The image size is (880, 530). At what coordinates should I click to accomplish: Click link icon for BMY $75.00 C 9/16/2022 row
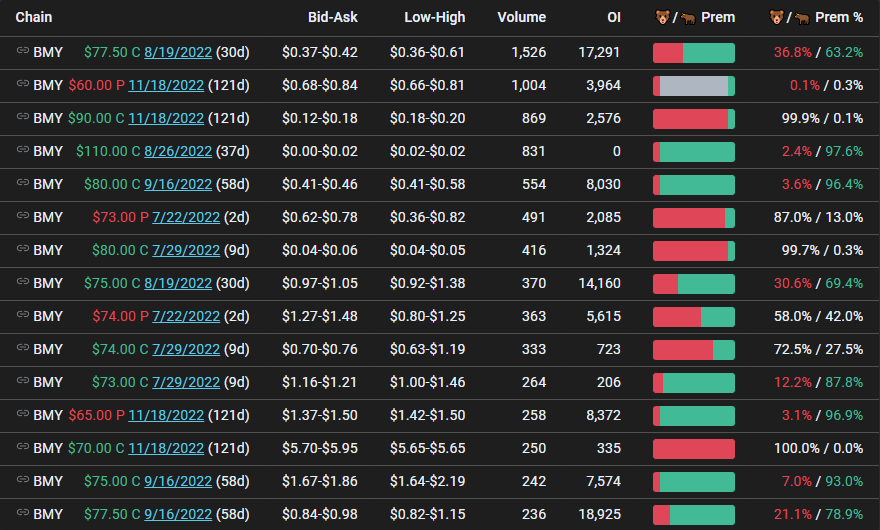coord(22,479)
